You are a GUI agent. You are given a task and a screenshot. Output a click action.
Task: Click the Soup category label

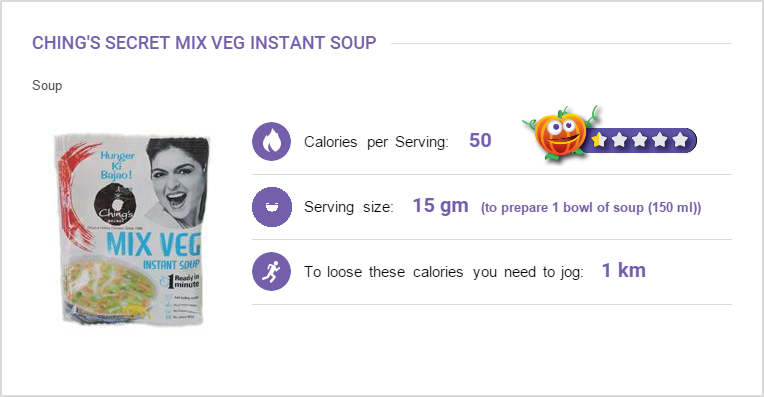click(47, 85)
